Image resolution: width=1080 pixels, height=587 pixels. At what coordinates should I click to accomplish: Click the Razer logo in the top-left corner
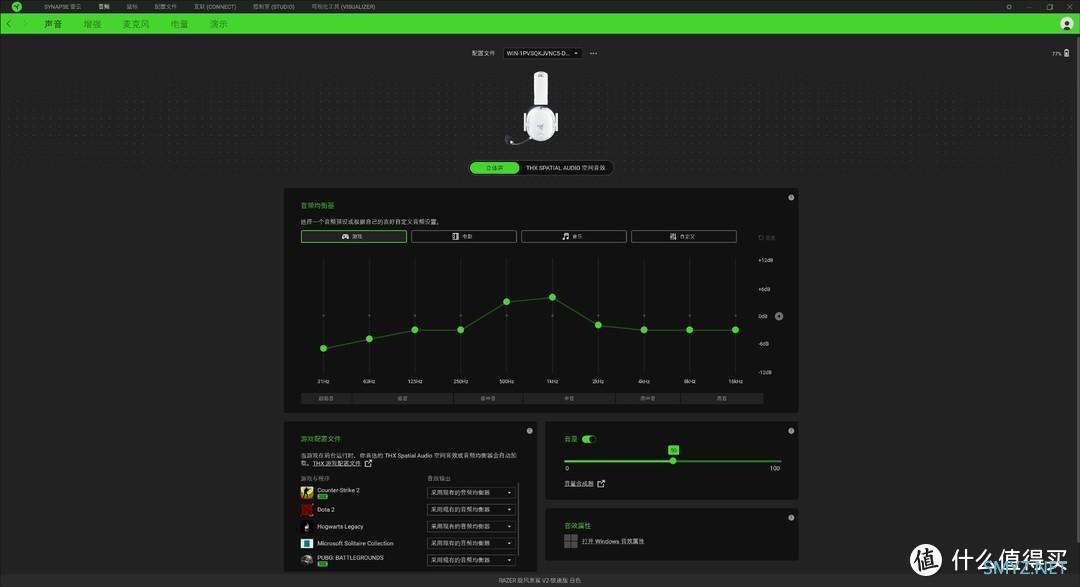click(17, 7)
